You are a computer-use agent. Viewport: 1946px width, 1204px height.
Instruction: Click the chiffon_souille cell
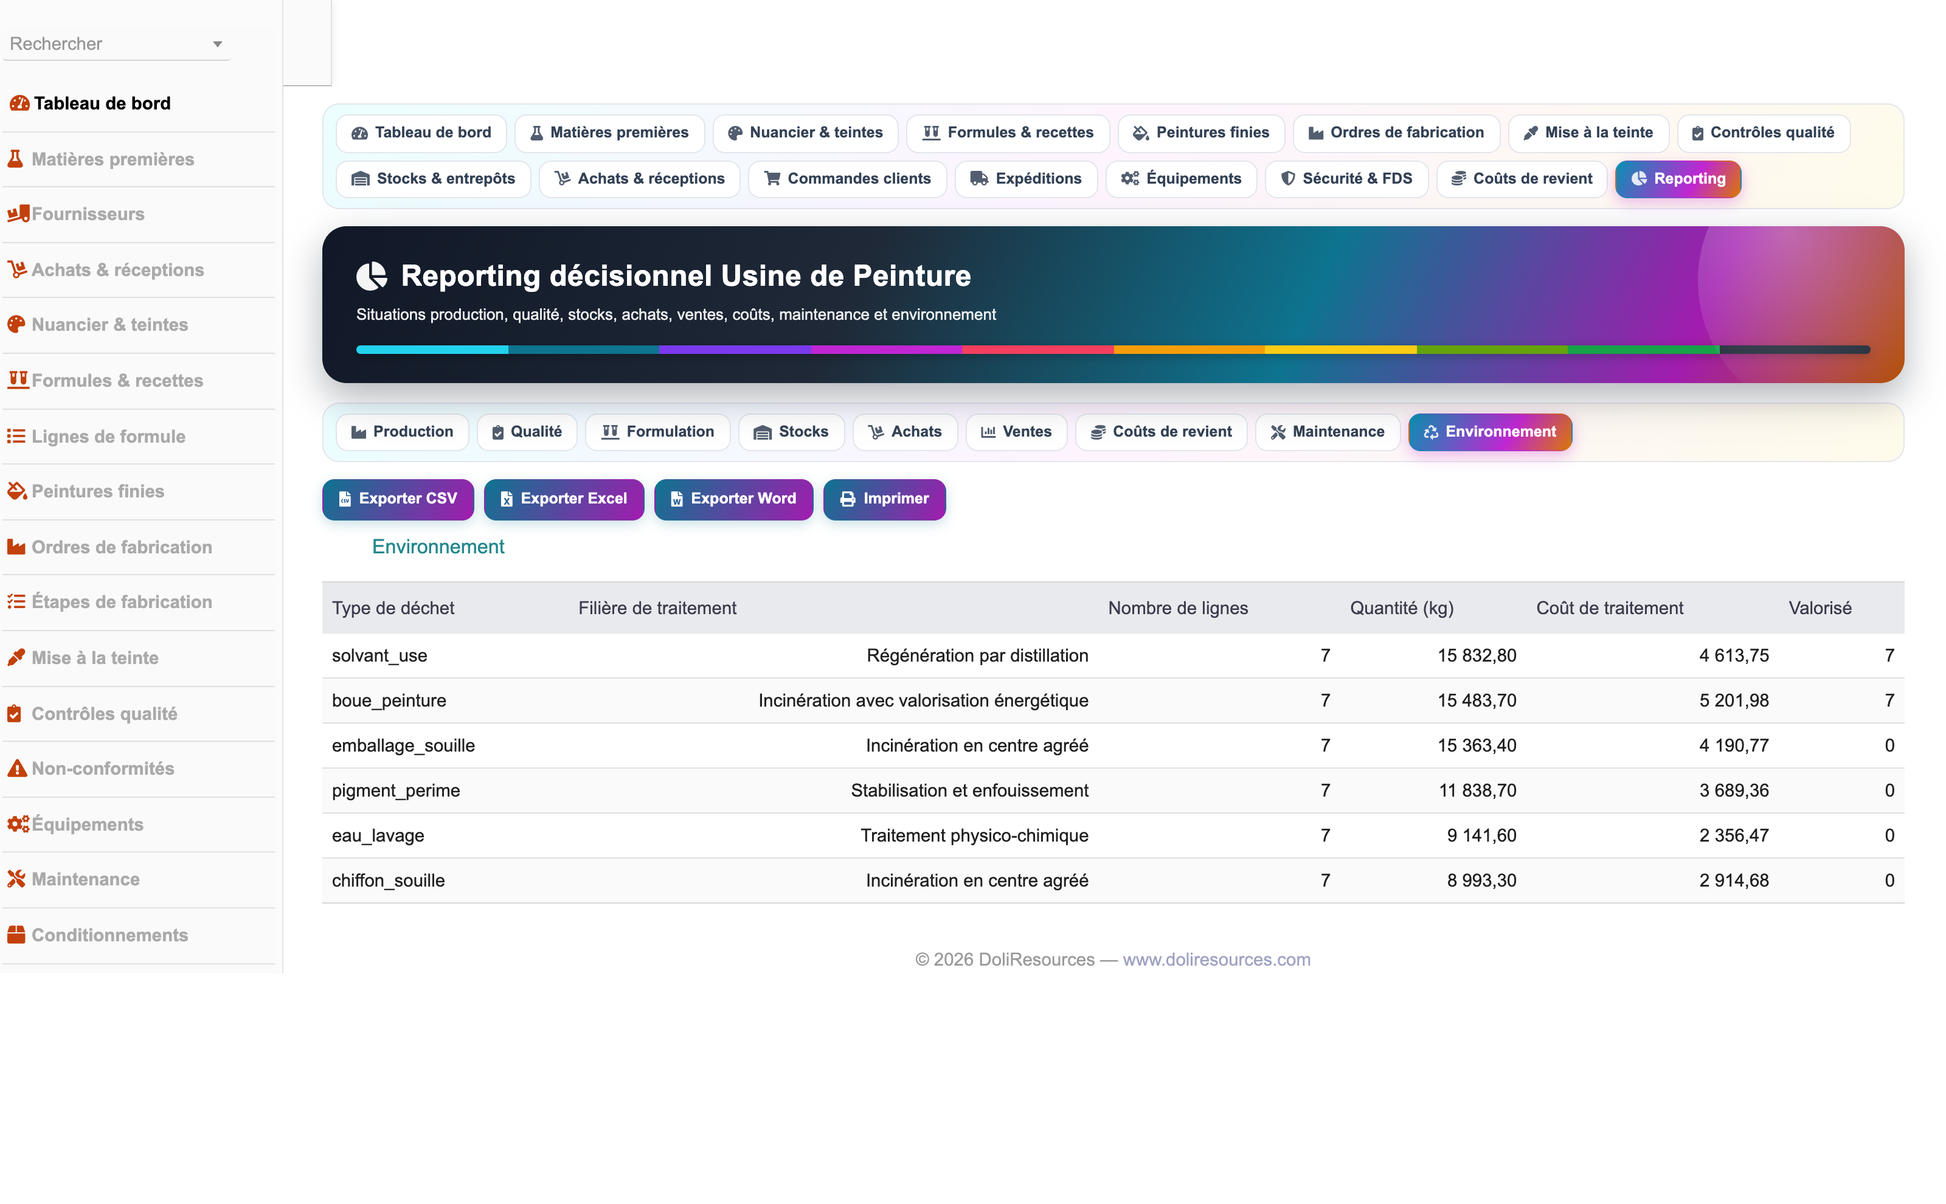[388, 881]
